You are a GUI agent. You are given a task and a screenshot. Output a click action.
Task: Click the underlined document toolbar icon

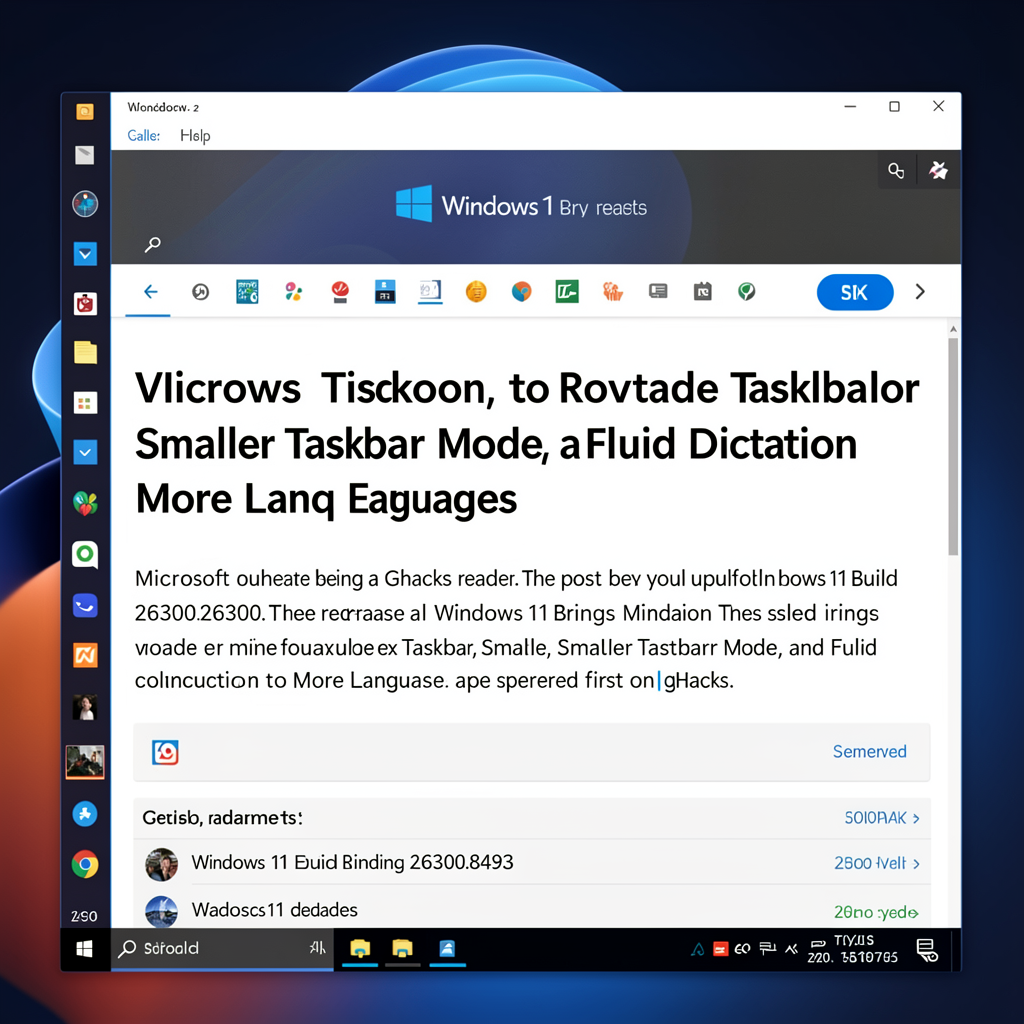pyautogui.click(x=430, y=292)
